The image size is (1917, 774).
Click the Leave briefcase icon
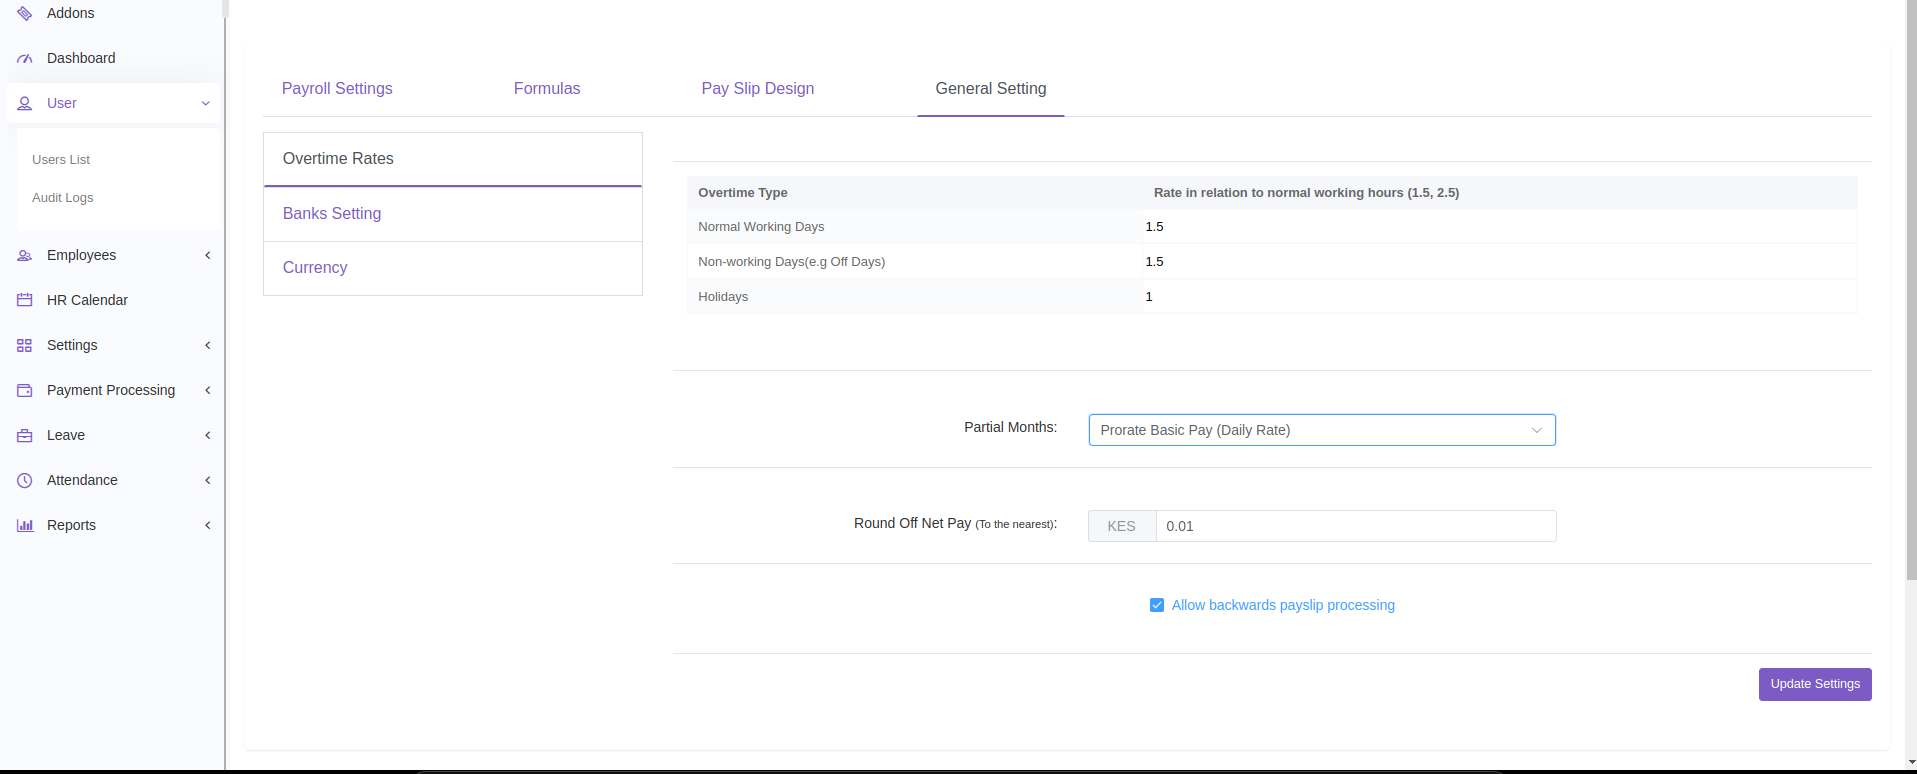pos(25,436)
